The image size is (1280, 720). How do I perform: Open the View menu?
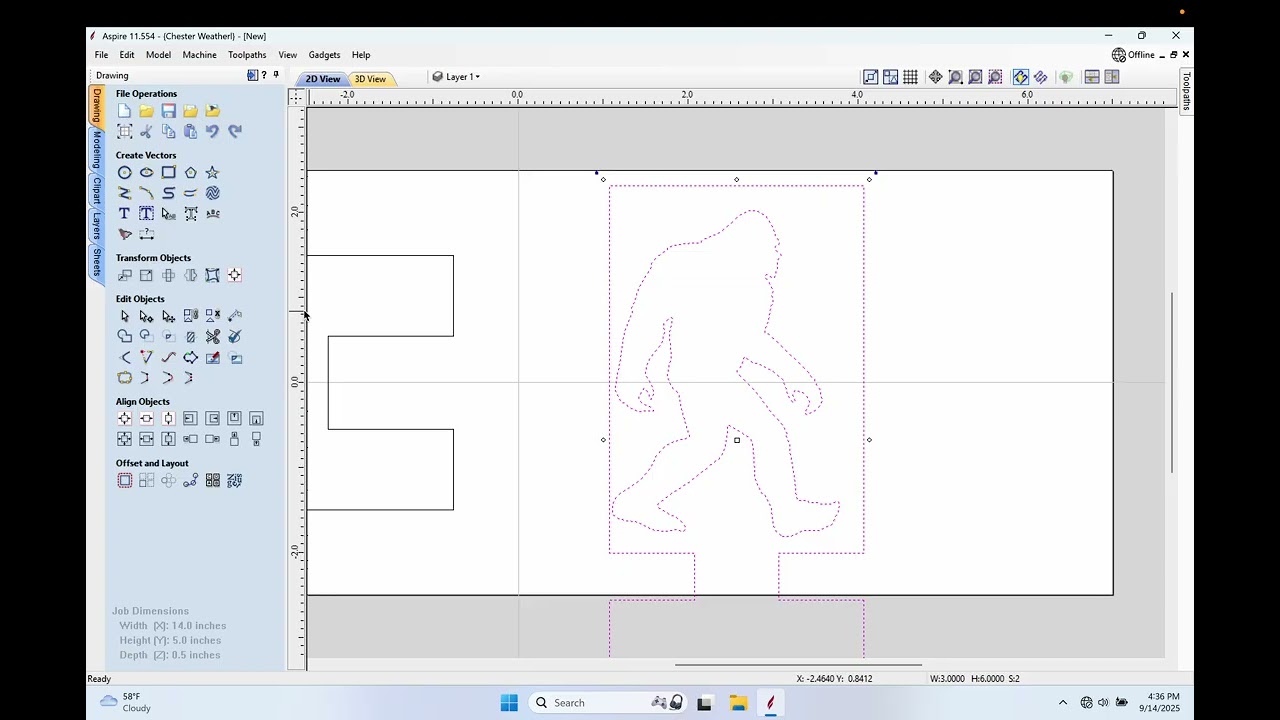tap(287, 55)
